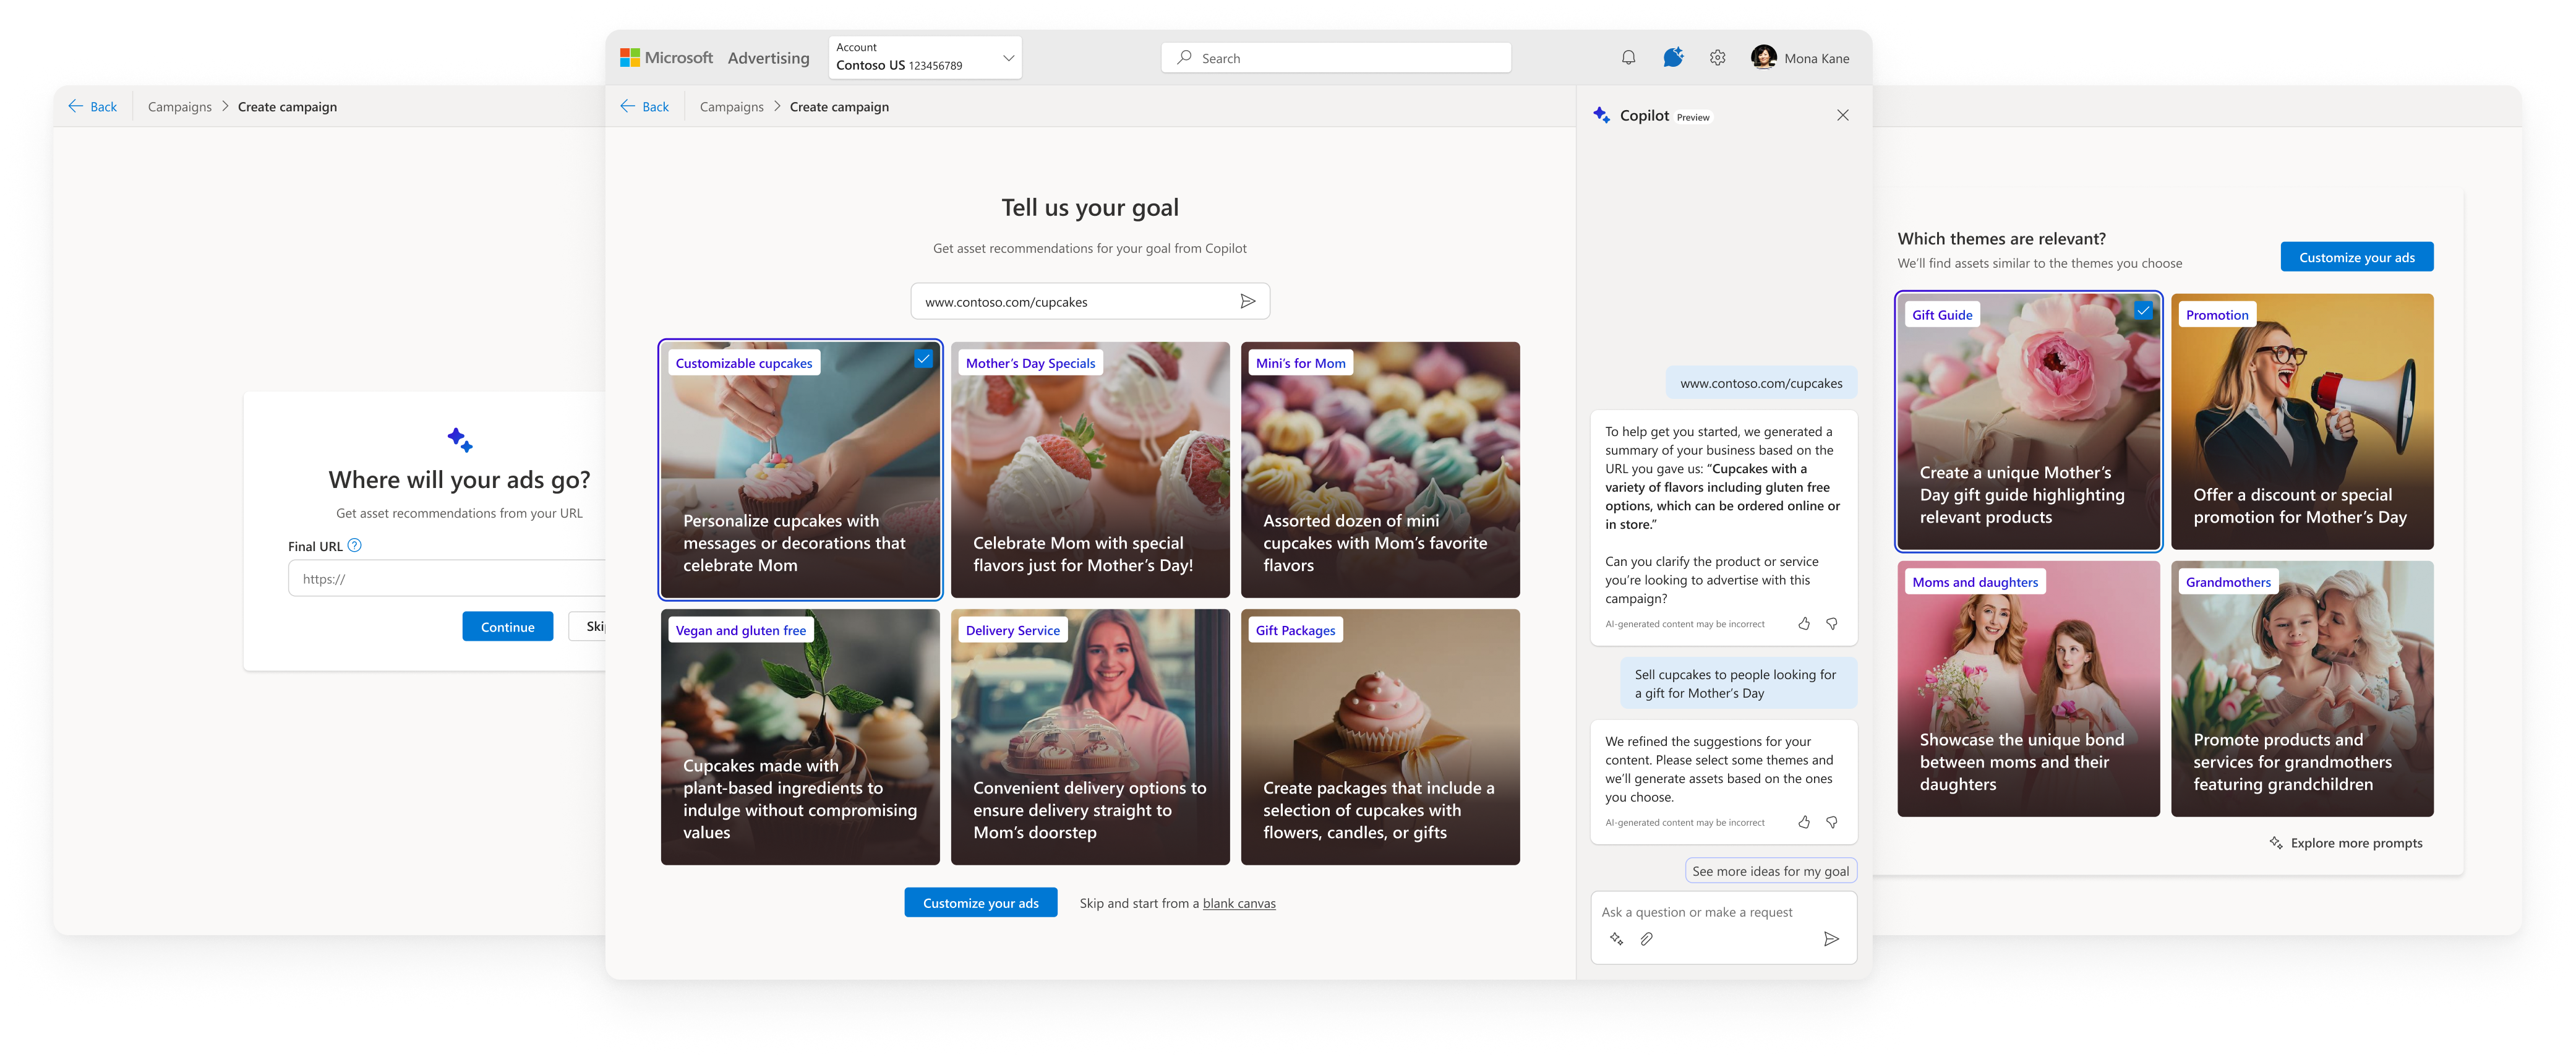Go to Campaigns breadcrumb in the goal window
Screen dimensions: 2576x1057
(x=731, y=107)
